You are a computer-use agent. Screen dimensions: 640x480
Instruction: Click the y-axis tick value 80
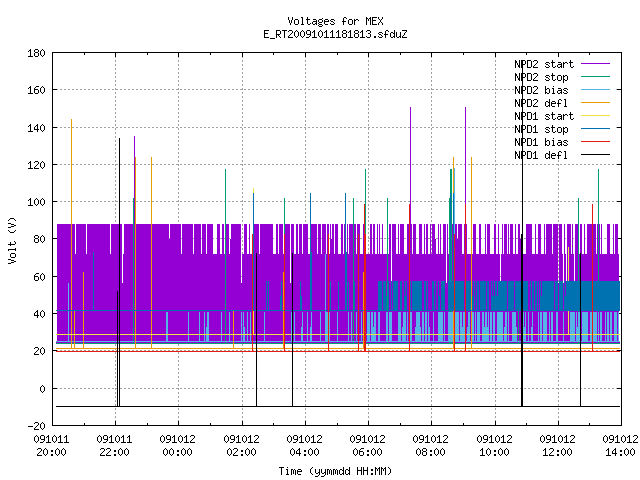click(40, 239)
